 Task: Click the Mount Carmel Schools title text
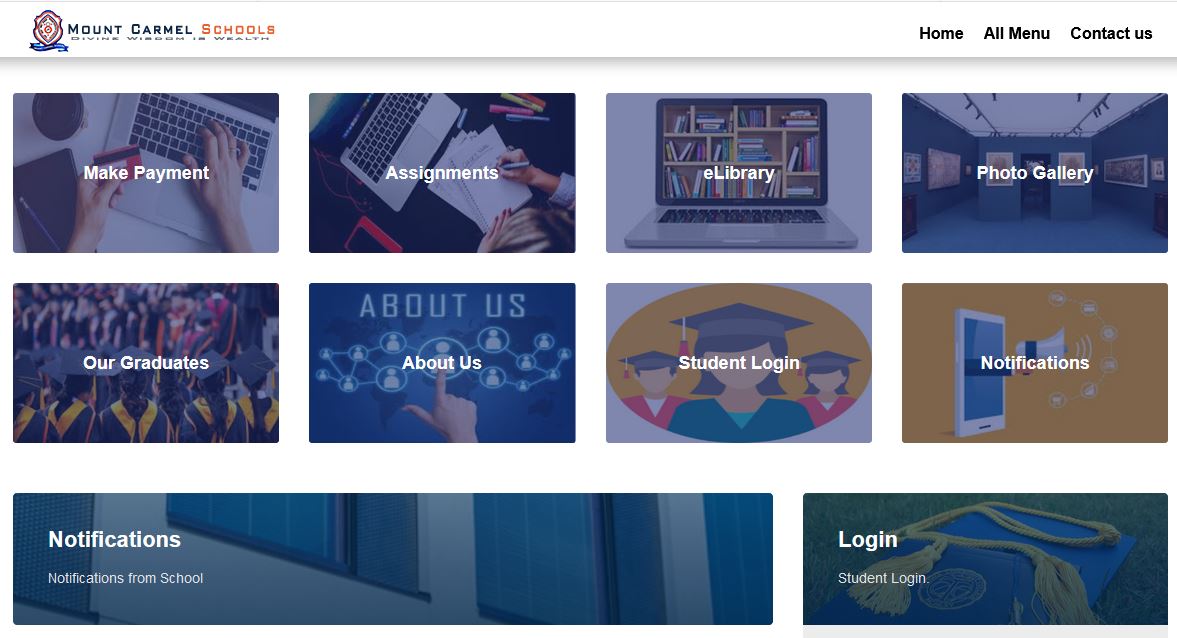click(171, 30)
